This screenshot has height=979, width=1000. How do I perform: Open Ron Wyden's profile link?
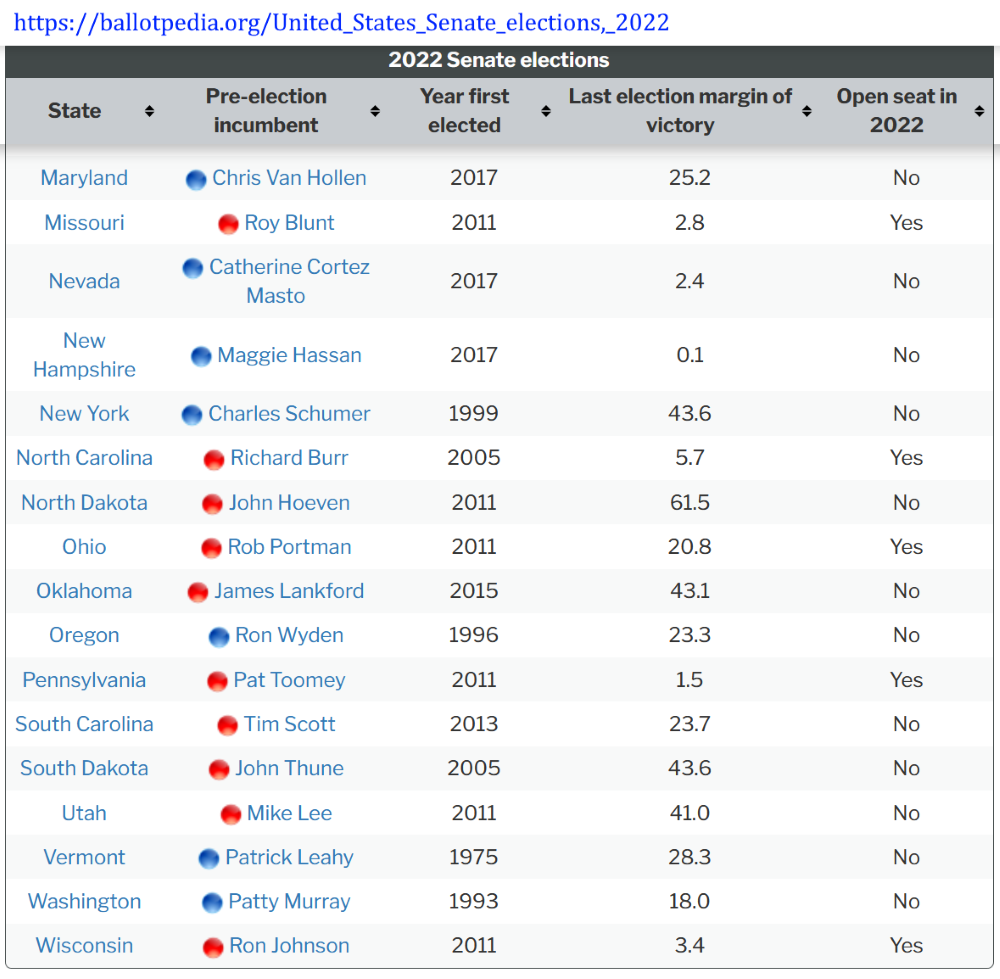pos(289,635)
